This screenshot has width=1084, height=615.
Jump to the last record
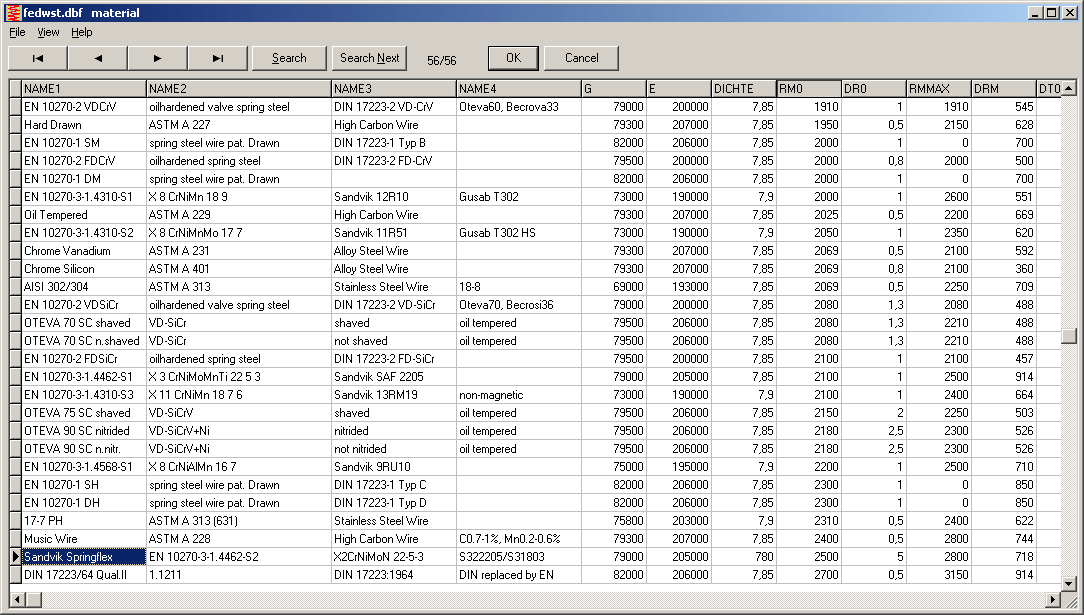click(218, 58)
